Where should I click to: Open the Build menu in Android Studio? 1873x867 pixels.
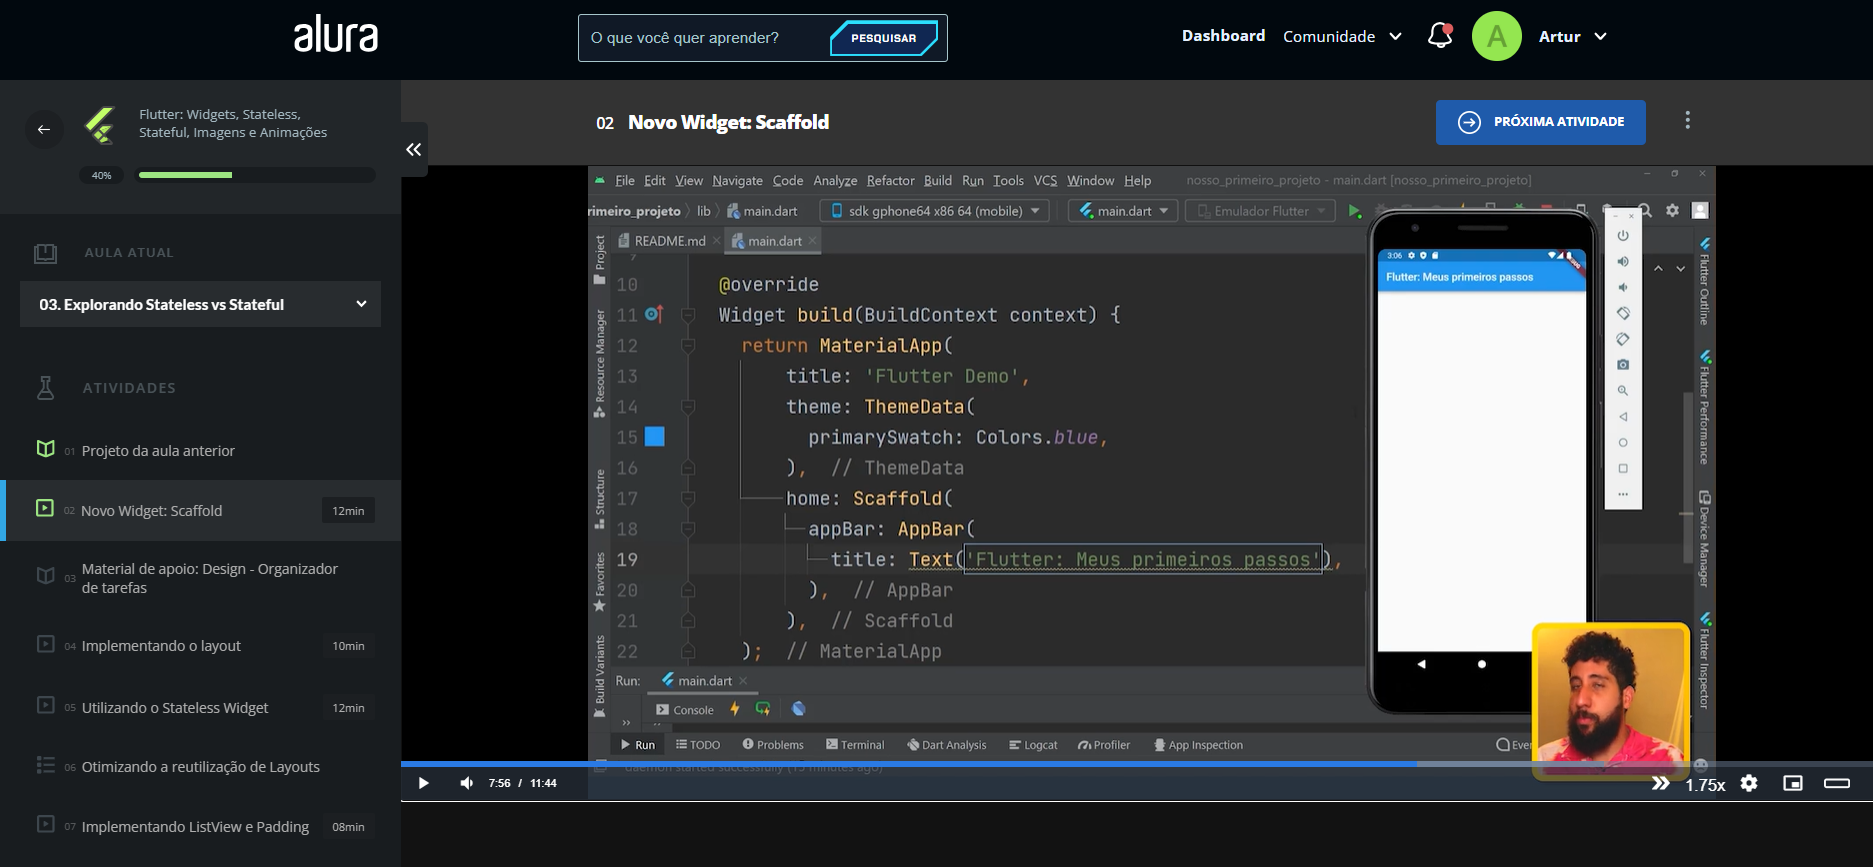(937, 180)
